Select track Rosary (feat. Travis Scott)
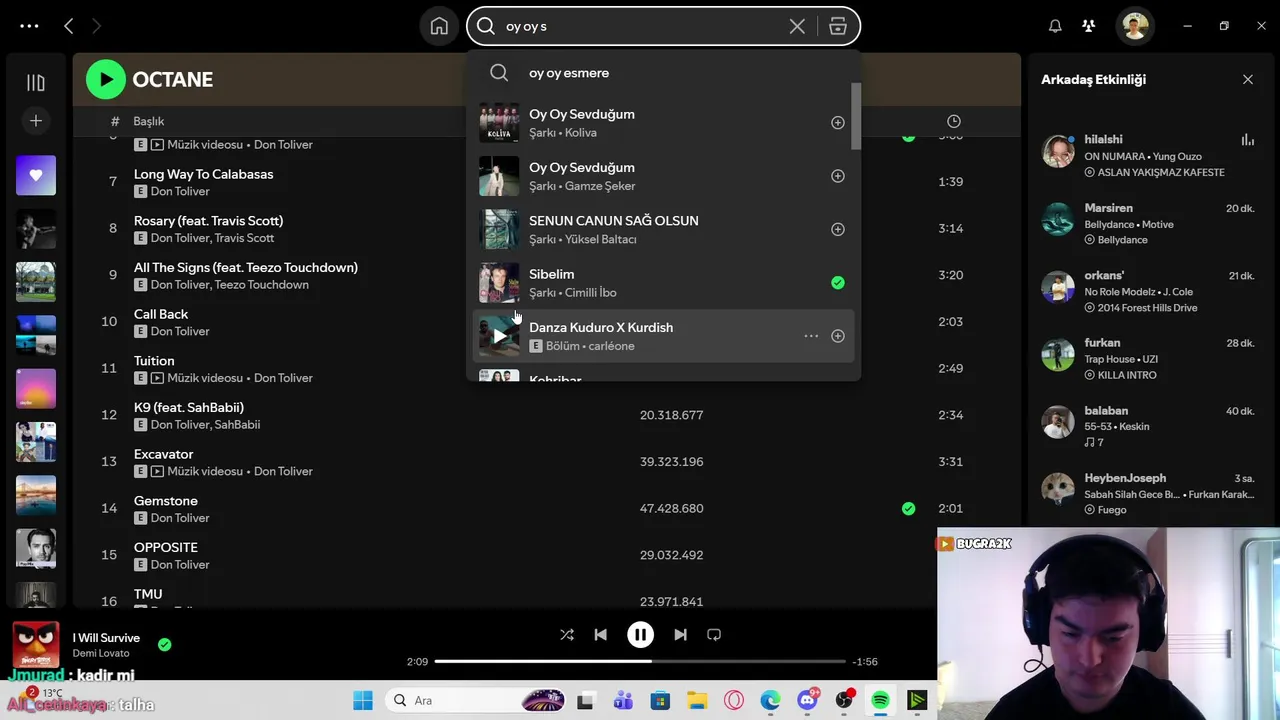 point(208,221)
